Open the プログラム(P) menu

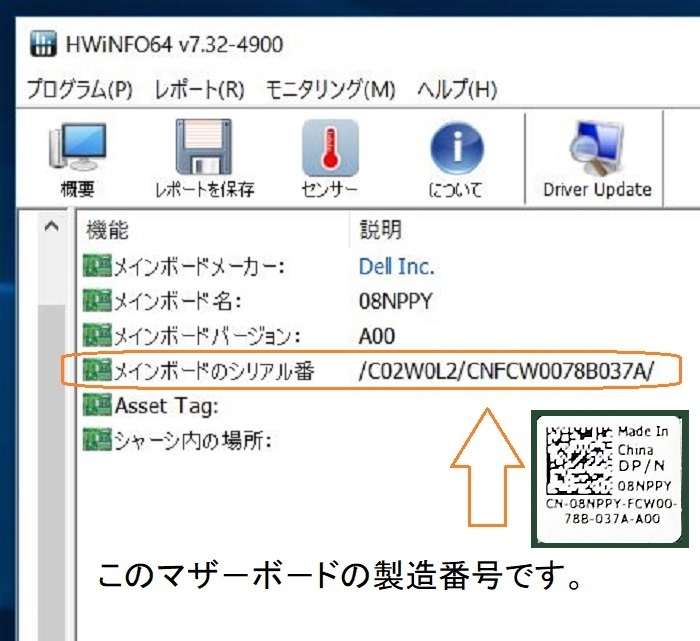coord(80,89)
